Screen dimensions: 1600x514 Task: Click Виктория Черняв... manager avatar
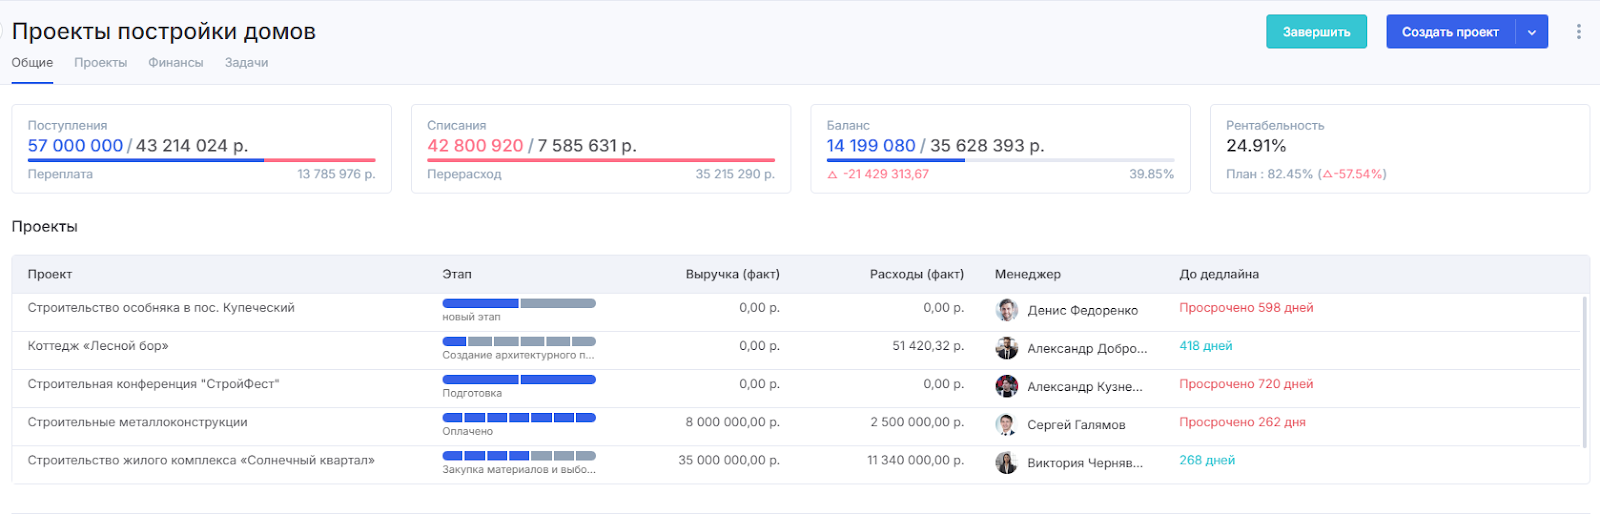point(1006,462)
